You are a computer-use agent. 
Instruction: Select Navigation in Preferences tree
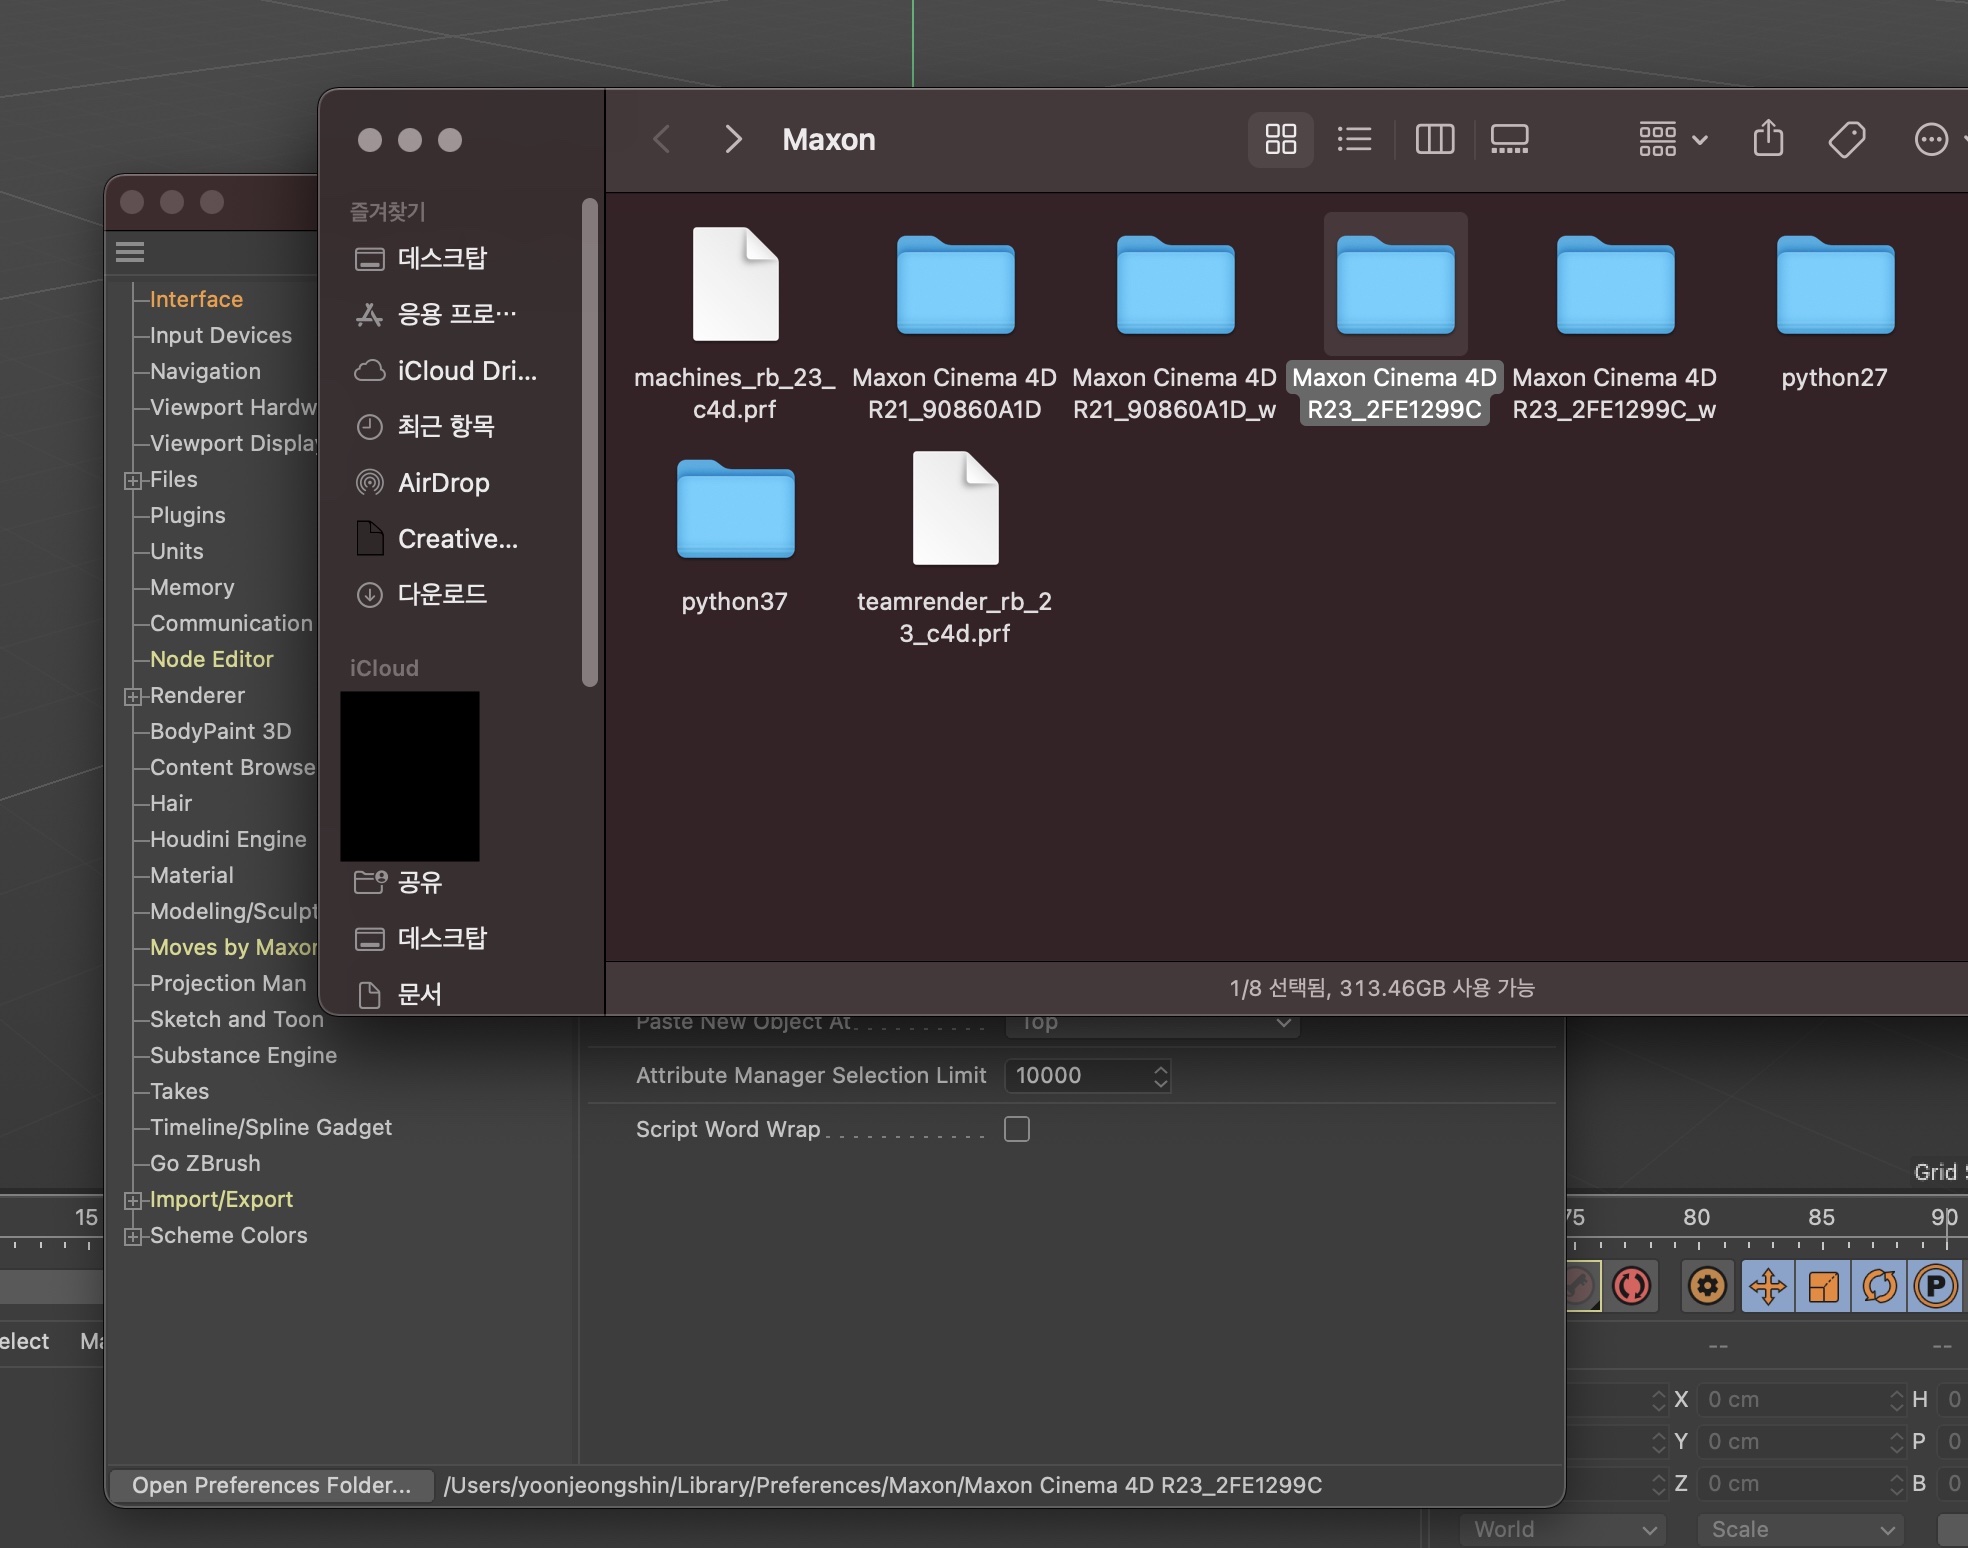205,371
